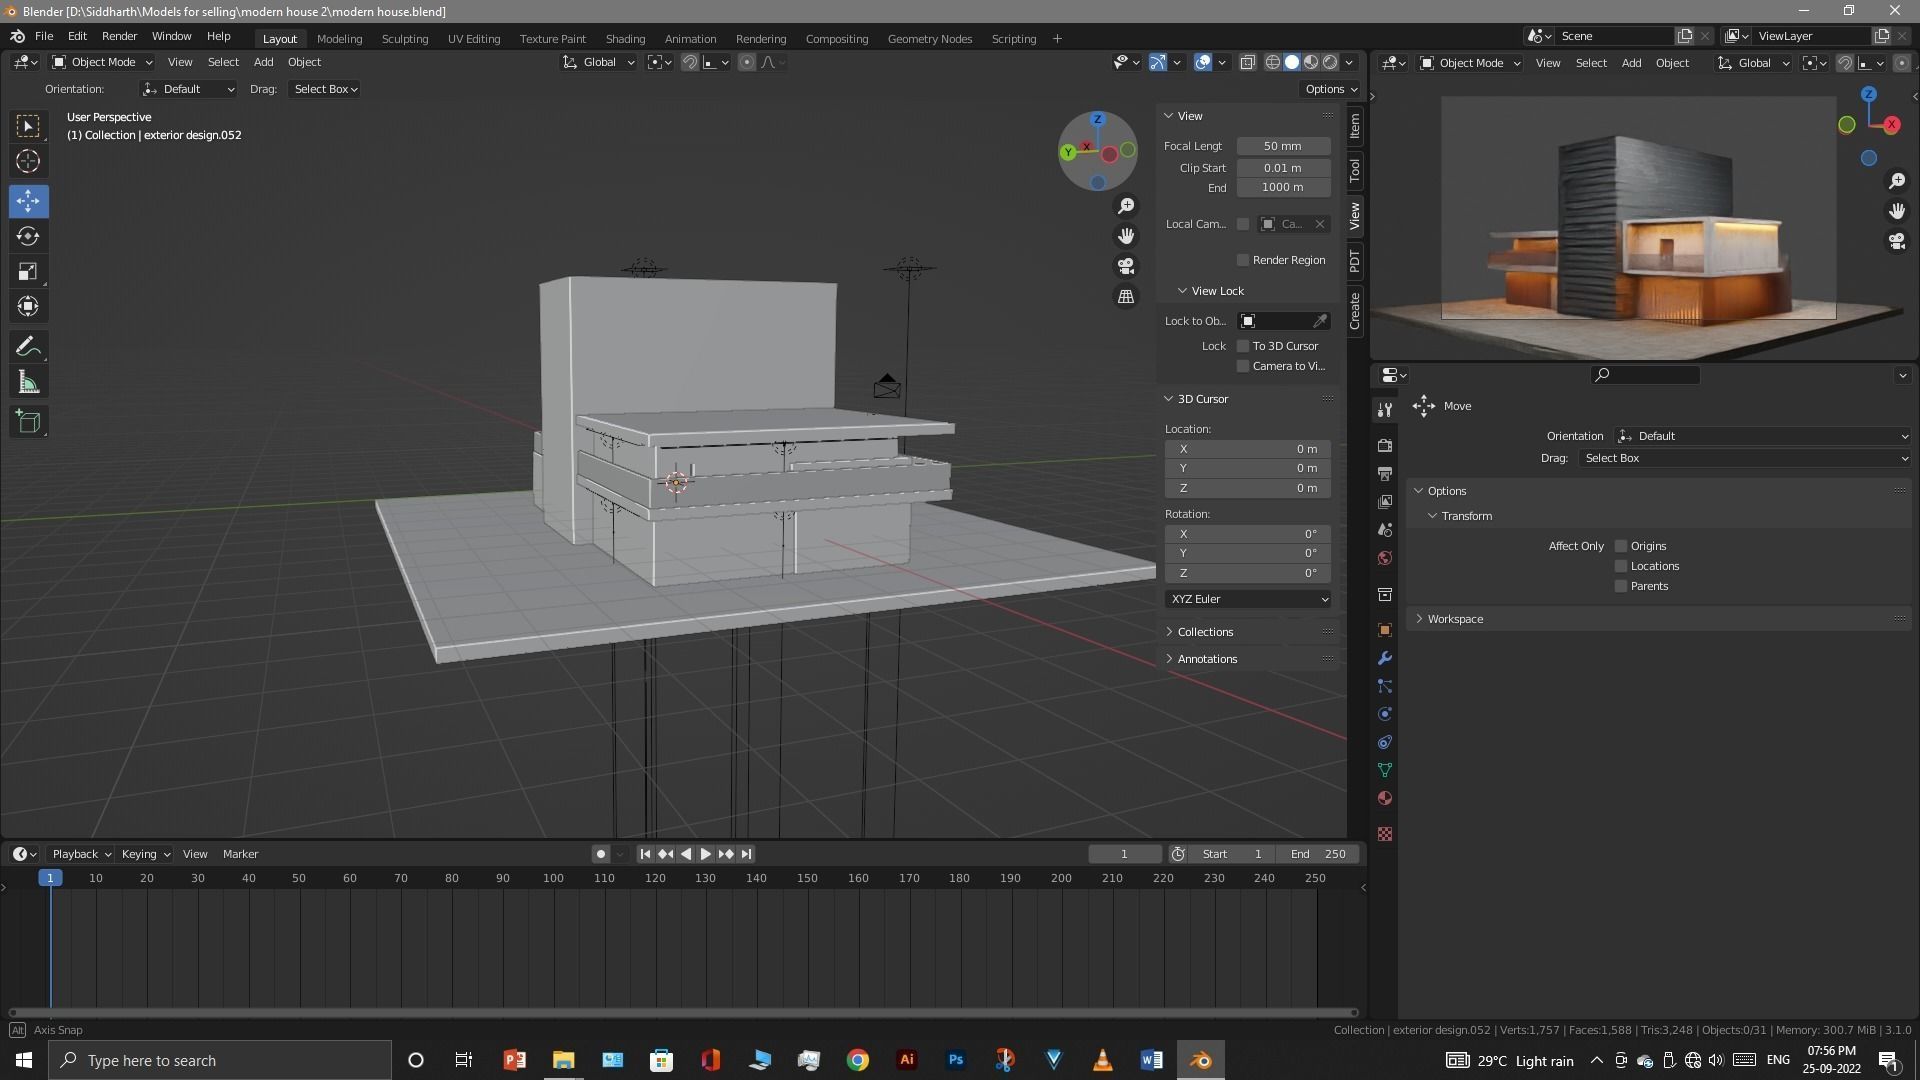The image size is (1920, 1080).
Task: Open the Playback popover in timeline
Action: click(x=81, y=854)
